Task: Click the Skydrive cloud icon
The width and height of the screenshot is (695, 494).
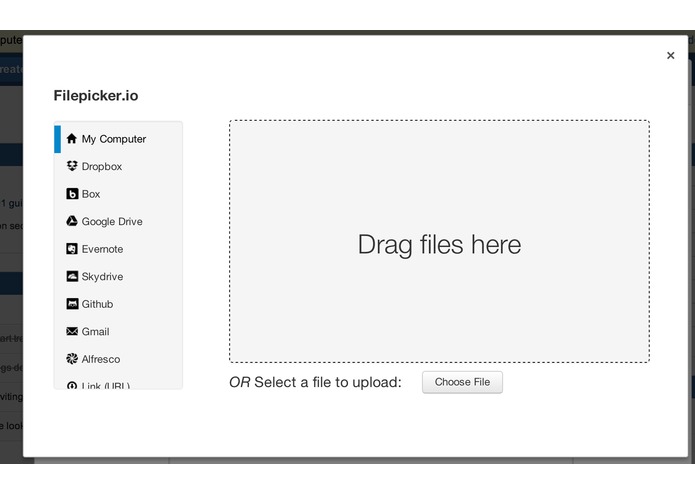Action: 72,276
